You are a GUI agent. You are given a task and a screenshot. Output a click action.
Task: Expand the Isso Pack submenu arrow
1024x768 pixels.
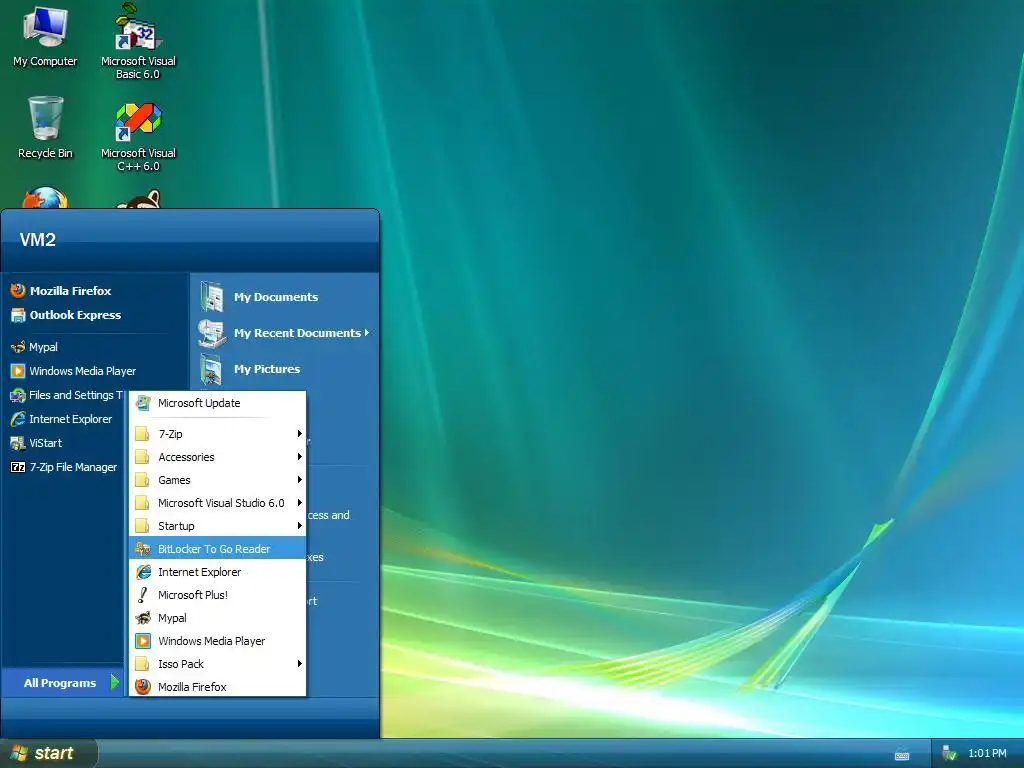(x=299, y=664)
